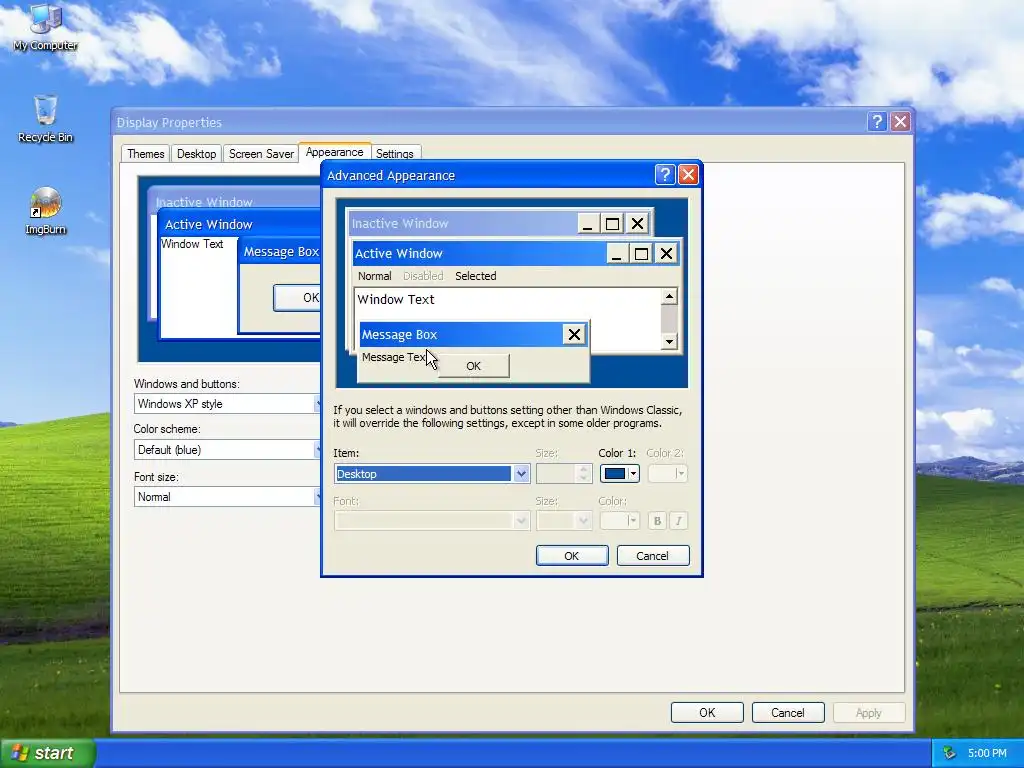1024x768 pixels.
Task: Click Active Window title in Display Properties preview
Action: pyautogui.click(x=208, y=225)
